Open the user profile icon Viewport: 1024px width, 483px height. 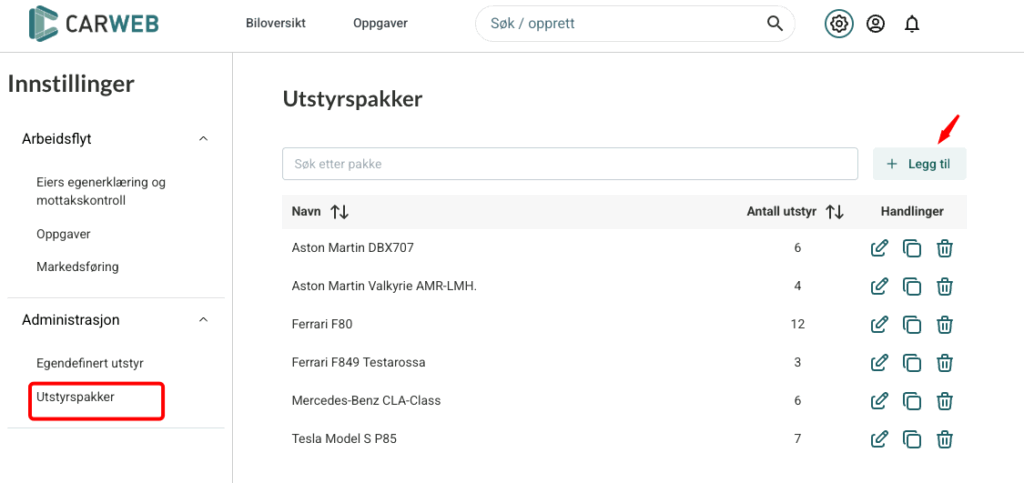coord(876,24)
